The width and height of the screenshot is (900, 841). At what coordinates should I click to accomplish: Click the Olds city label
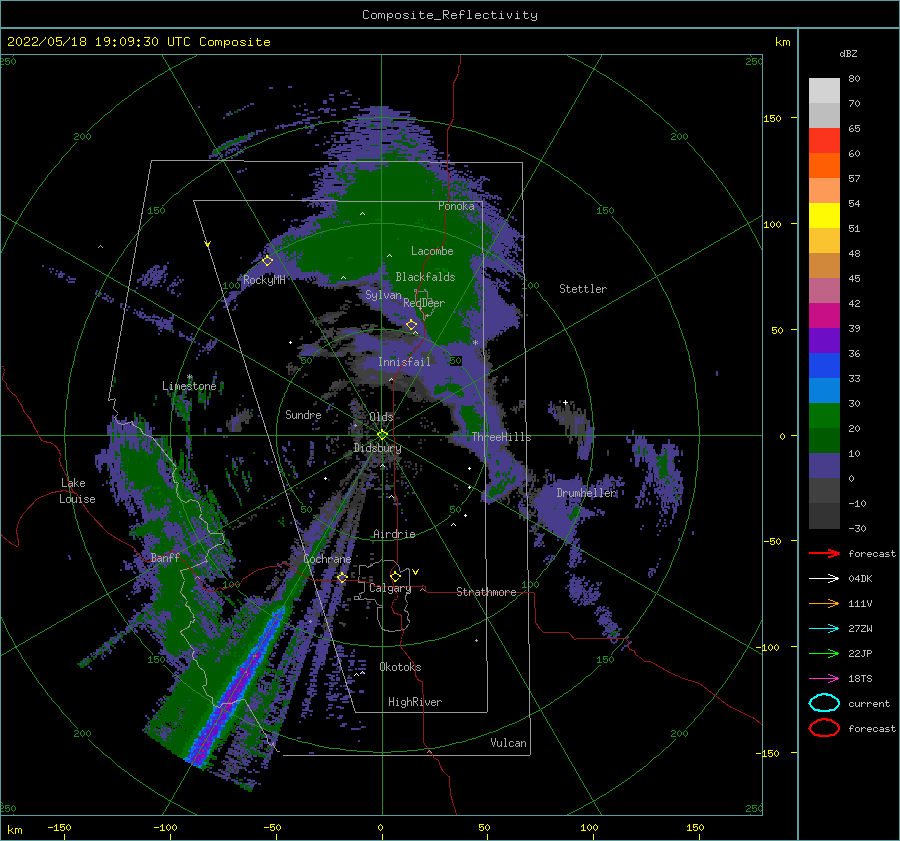(381, 417)
